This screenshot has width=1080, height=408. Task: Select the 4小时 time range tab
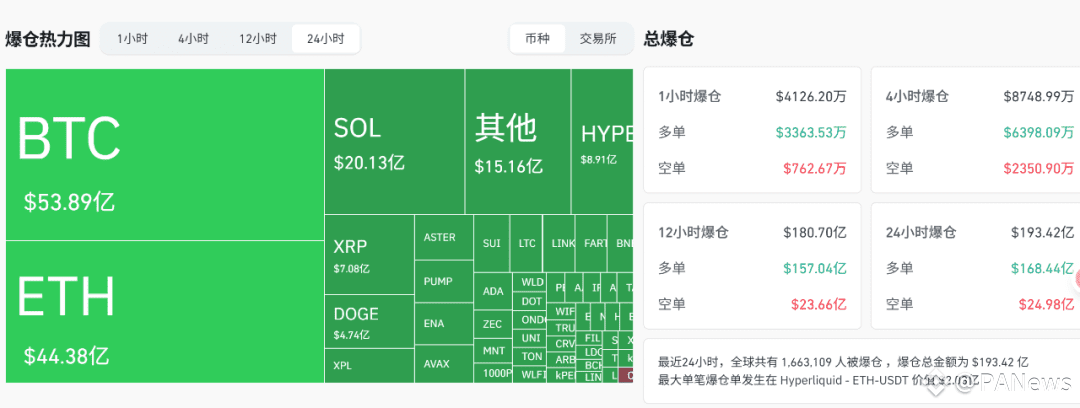coord(193,39)
